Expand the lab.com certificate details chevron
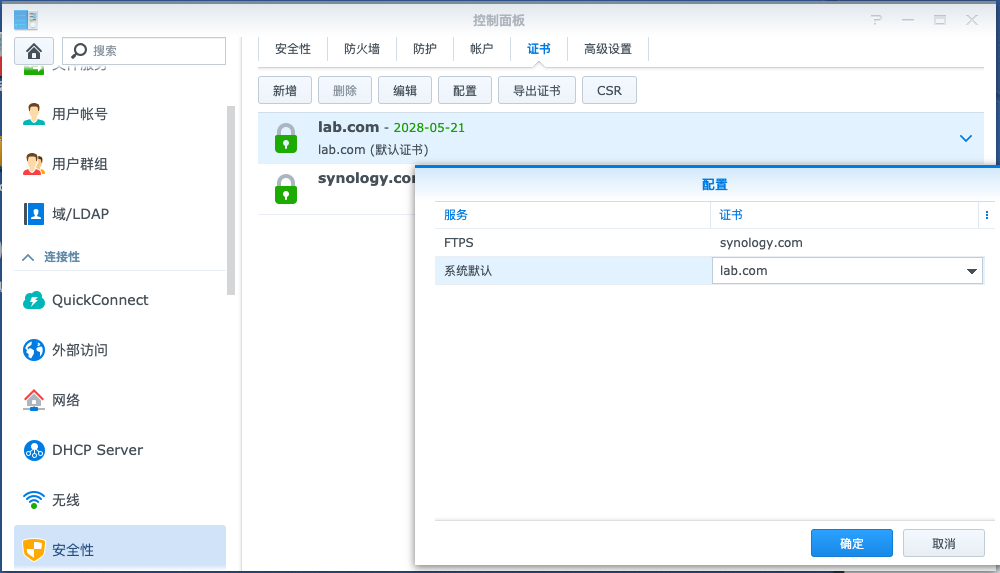The width and height of the screenshot is (1000, 573). click(966, 138)
